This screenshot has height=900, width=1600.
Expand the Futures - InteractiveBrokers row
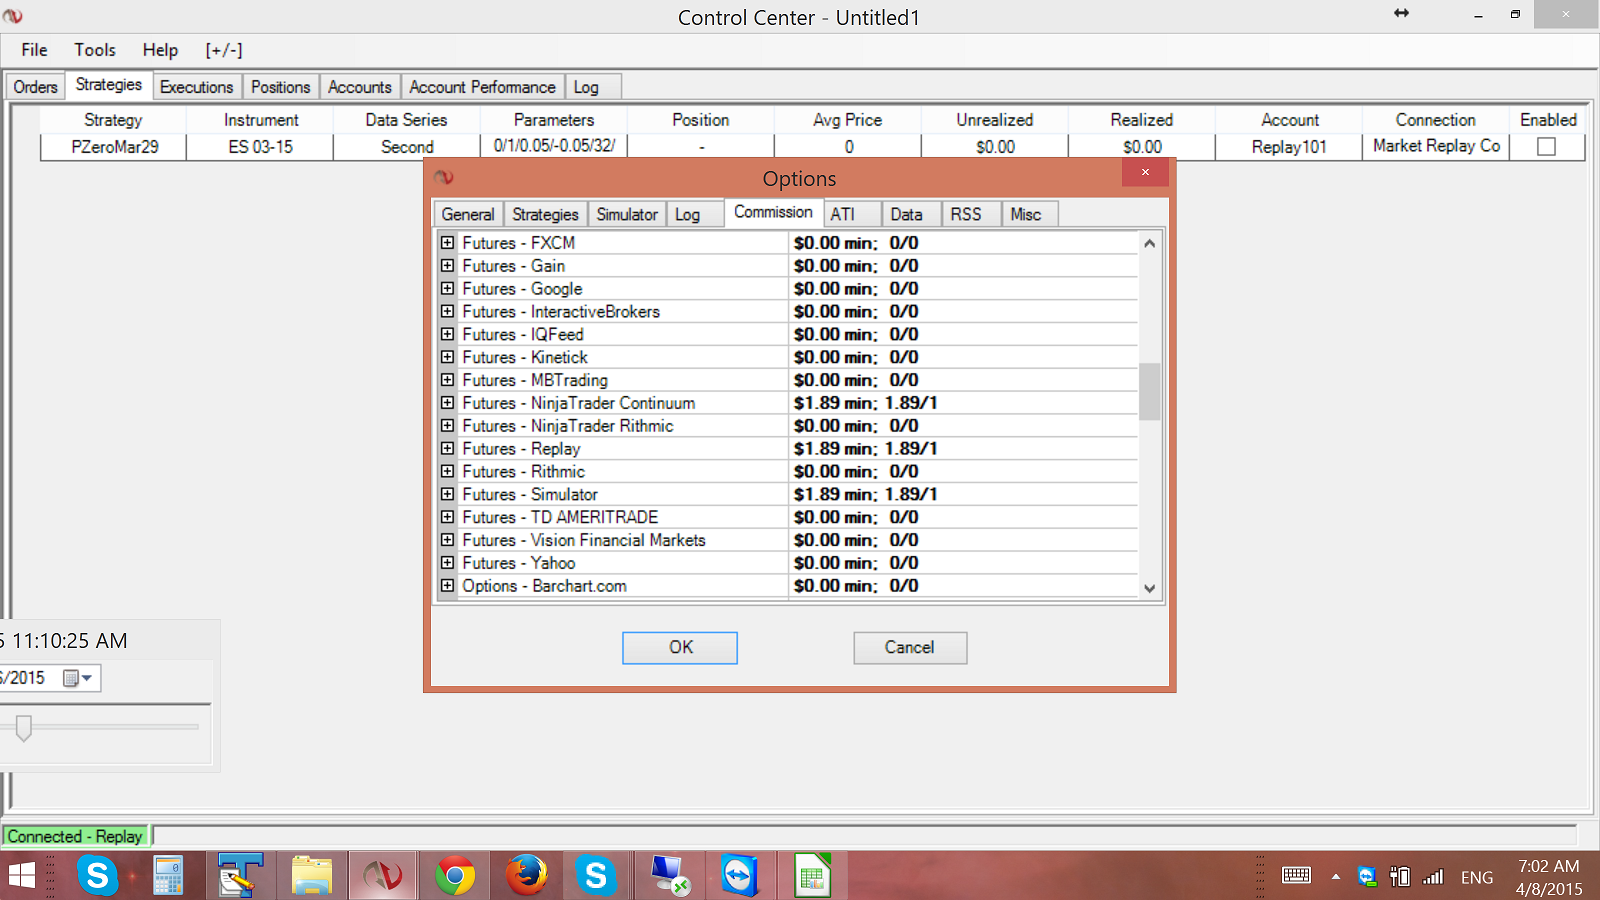[447, 312]
